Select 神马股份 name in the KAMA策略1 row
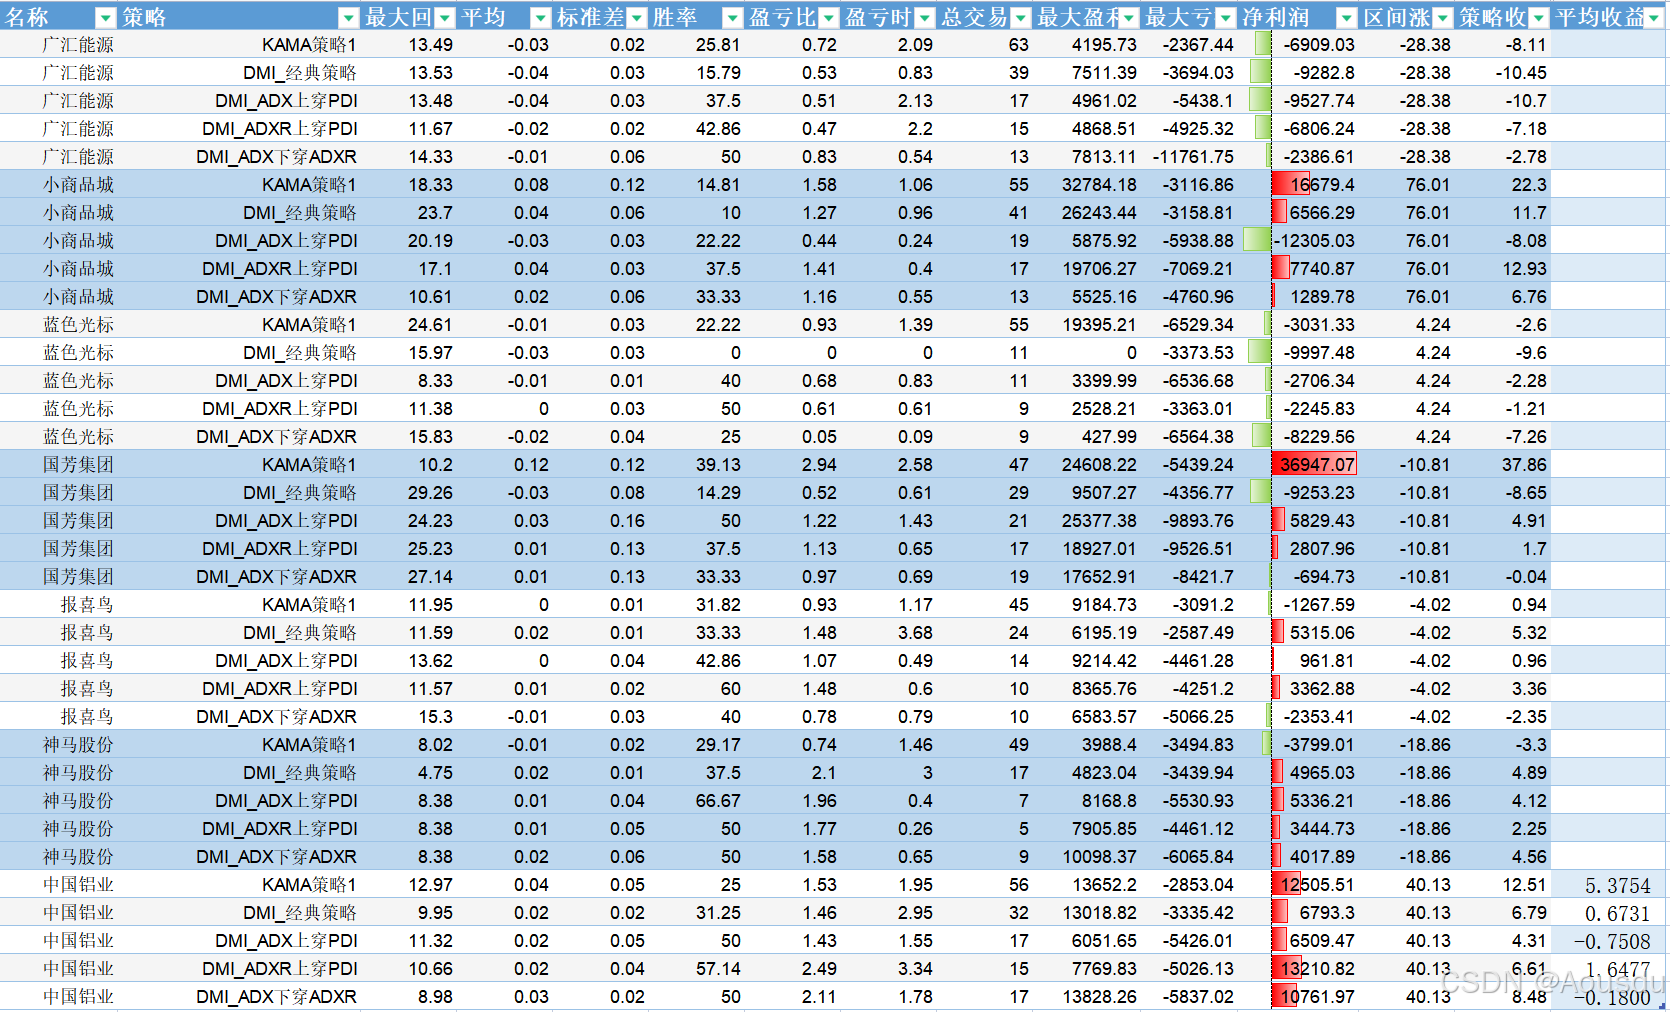Screen dimensions: 1670x1012 pos(59,745)
